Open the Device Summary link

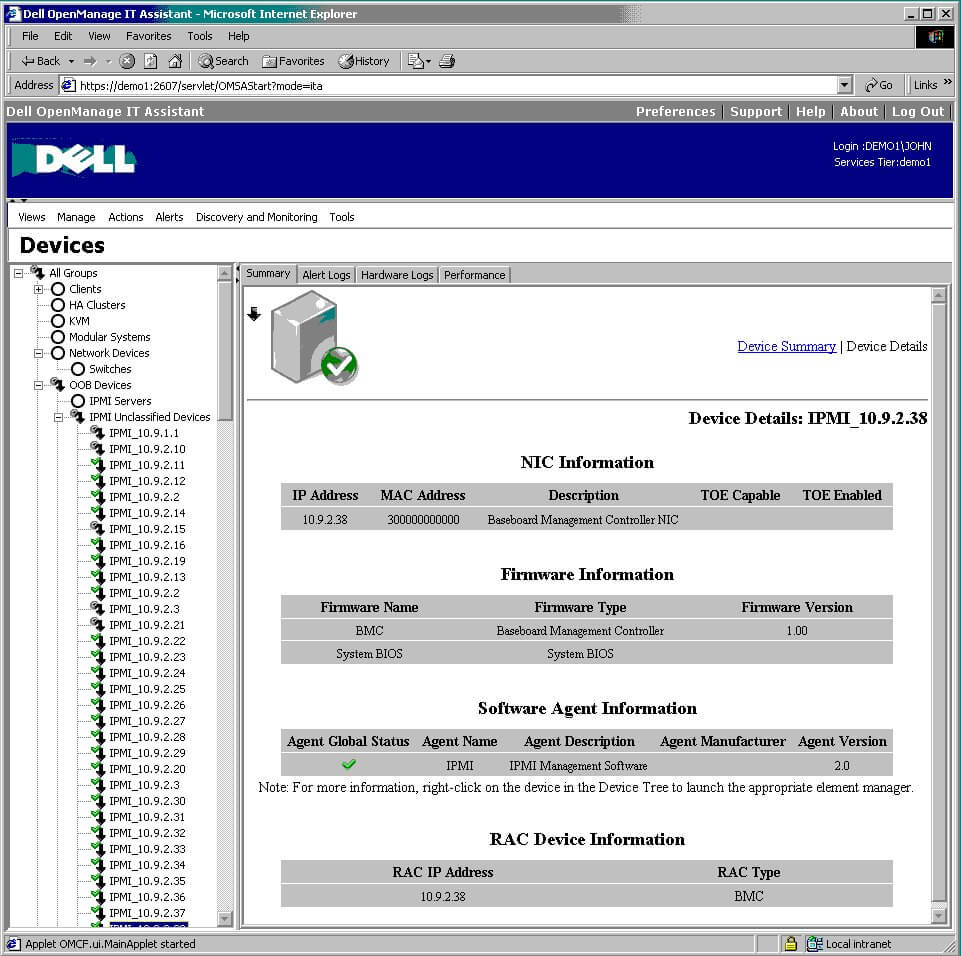coord(786,346)
